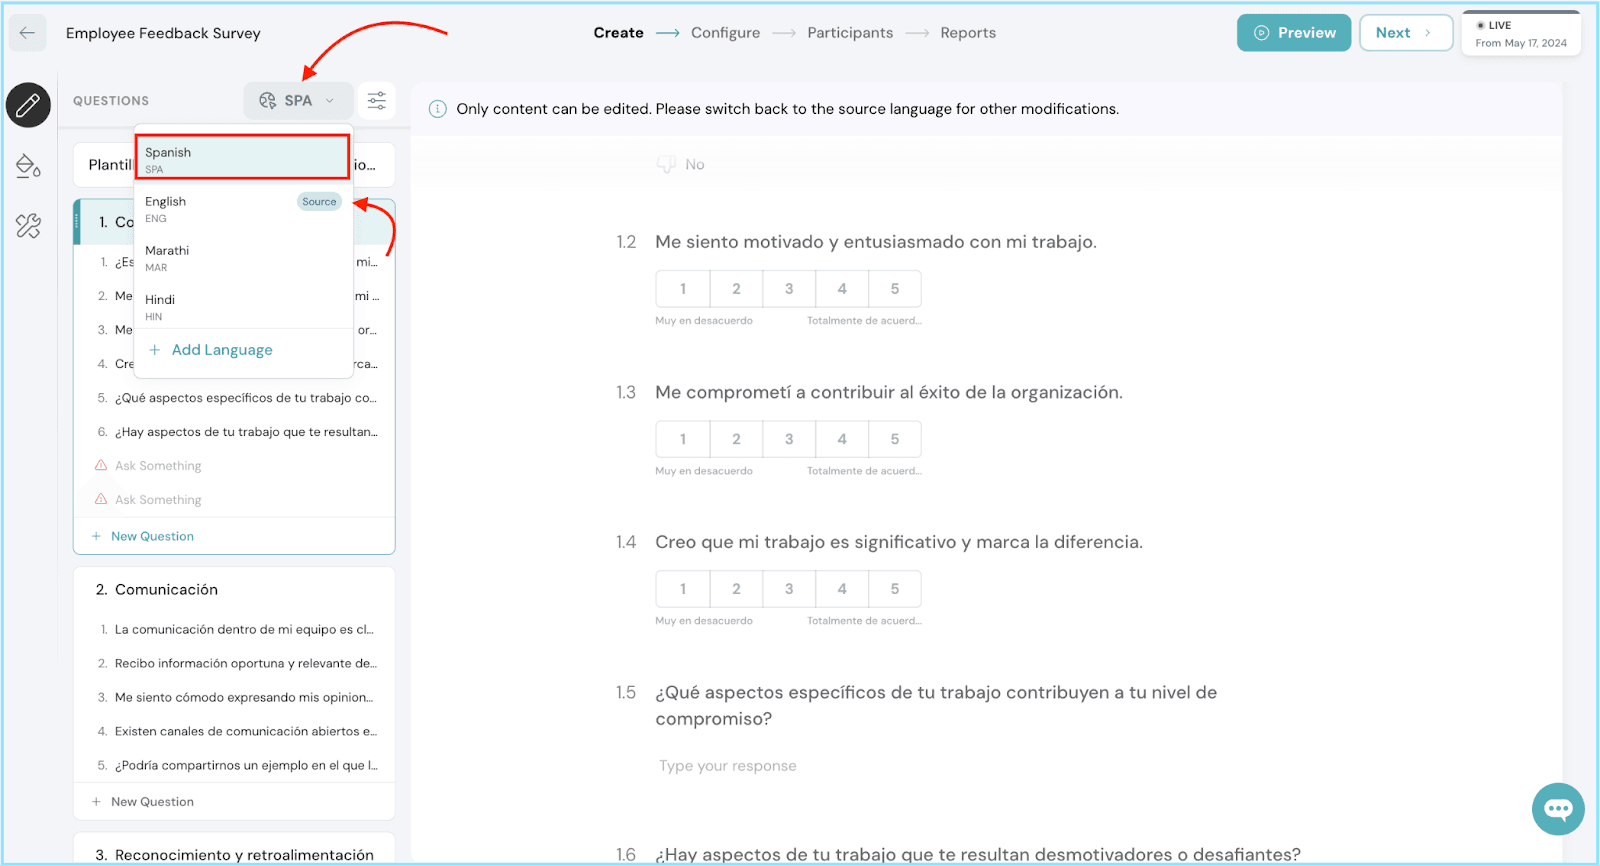
Task: Open the paint bucket design icon
Action: 28,166
